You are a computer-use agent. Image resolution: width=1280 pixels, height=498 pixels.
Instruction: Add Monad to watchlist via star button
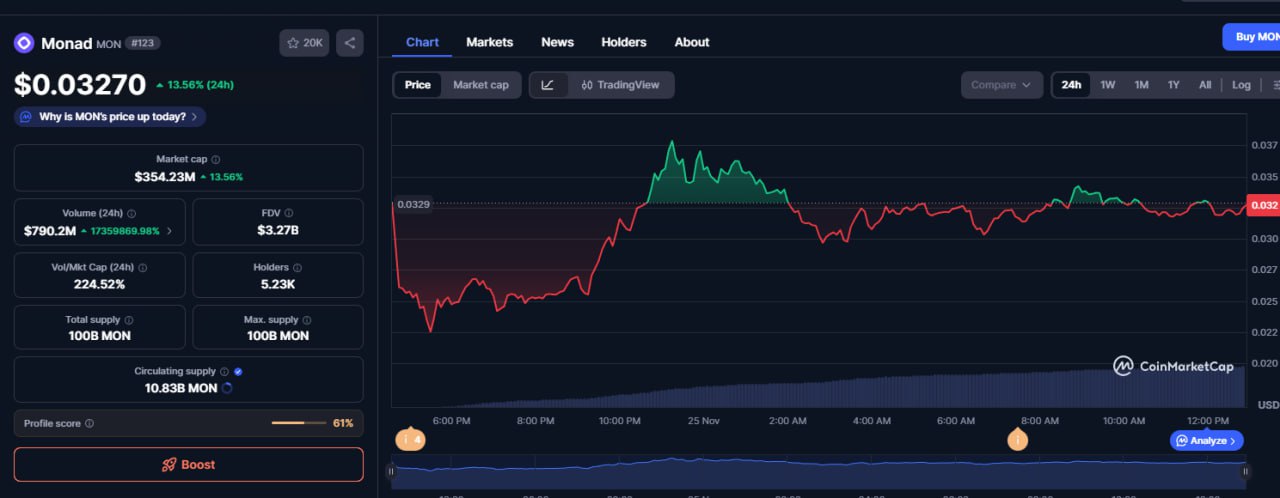[x=304, y=43]
